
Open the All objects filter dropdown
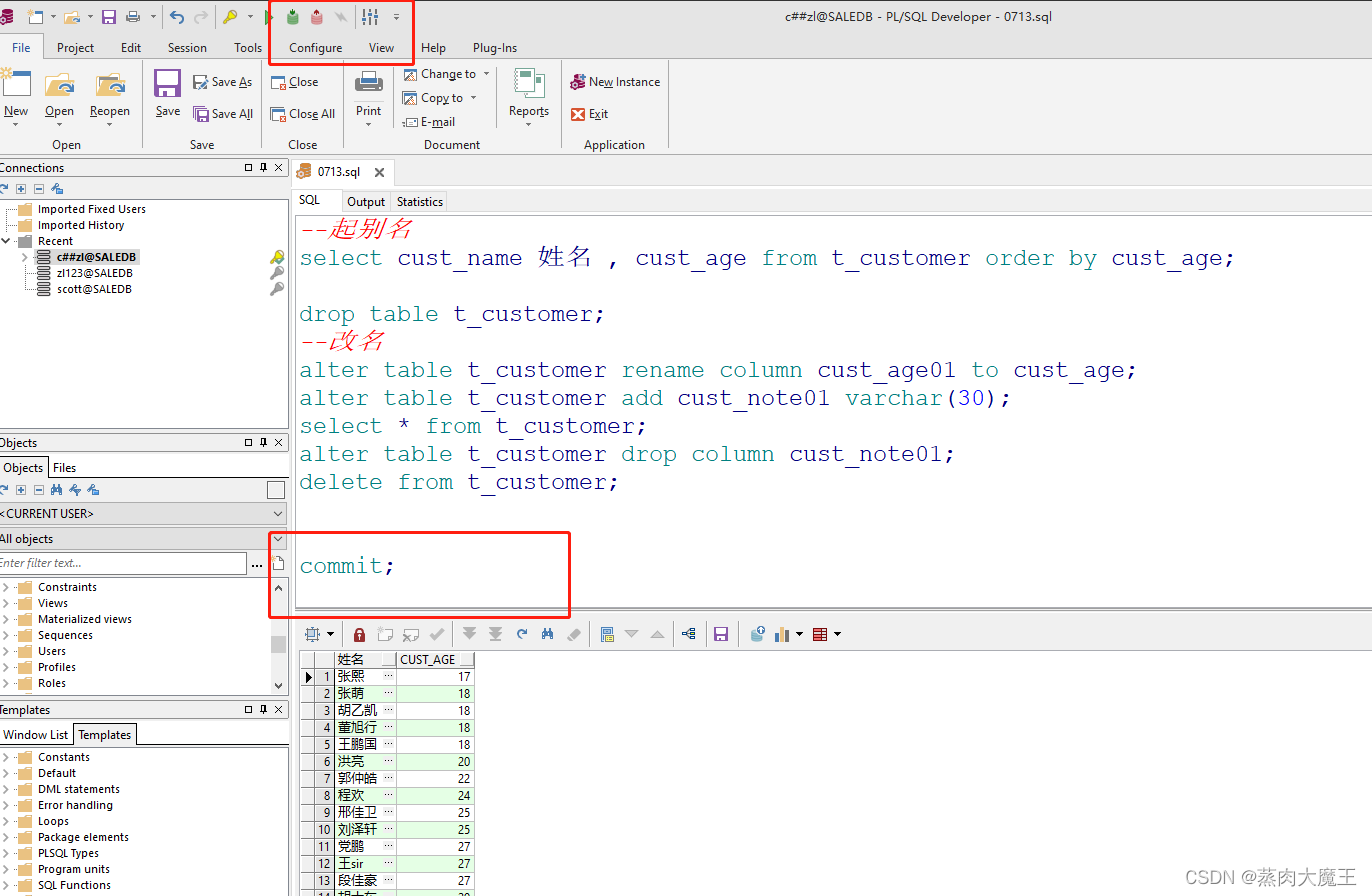tap(278, 539)
